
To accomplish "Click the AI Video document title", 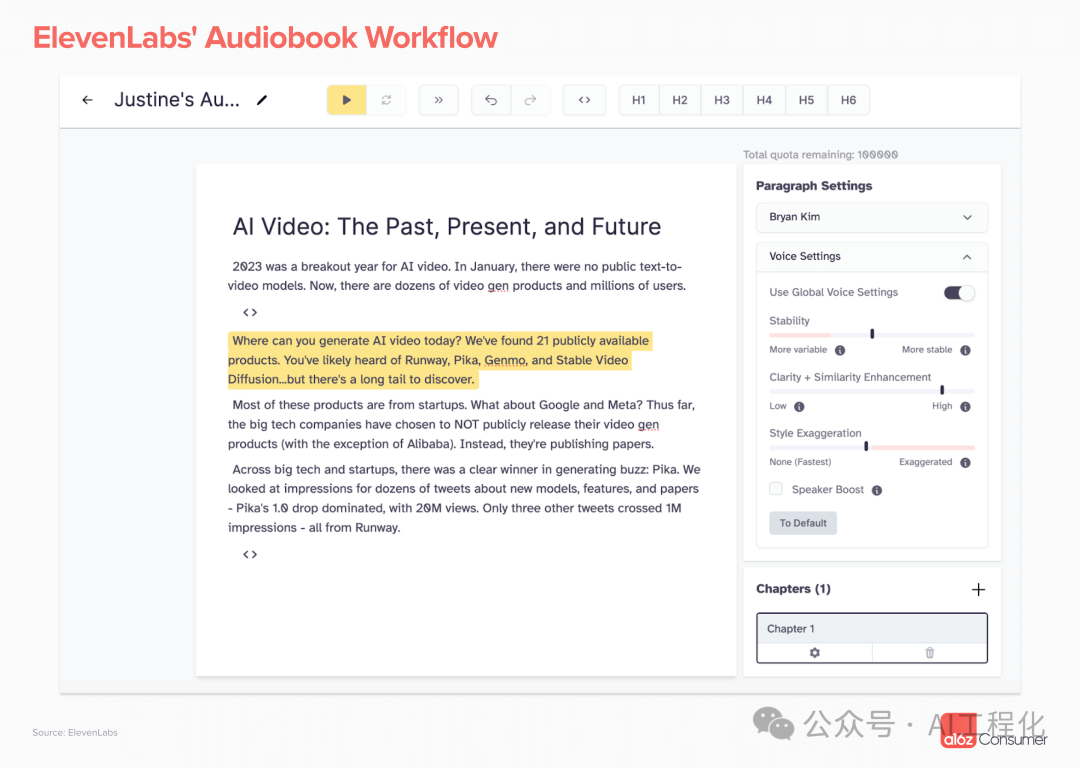I will point(446,227).
